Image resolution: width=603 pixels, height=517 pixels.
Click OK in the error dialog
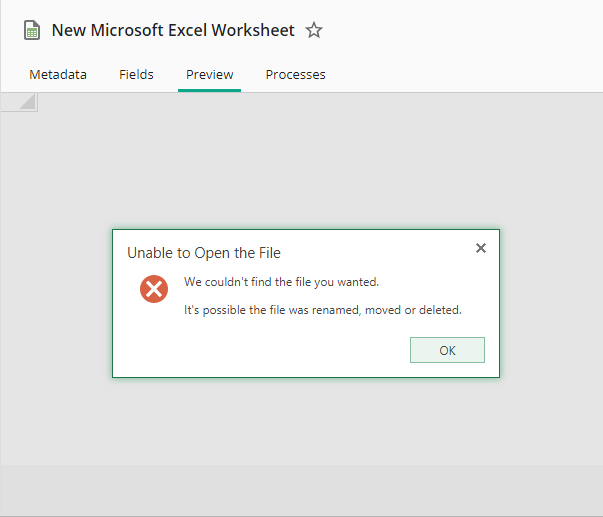(x=447, y=350)
